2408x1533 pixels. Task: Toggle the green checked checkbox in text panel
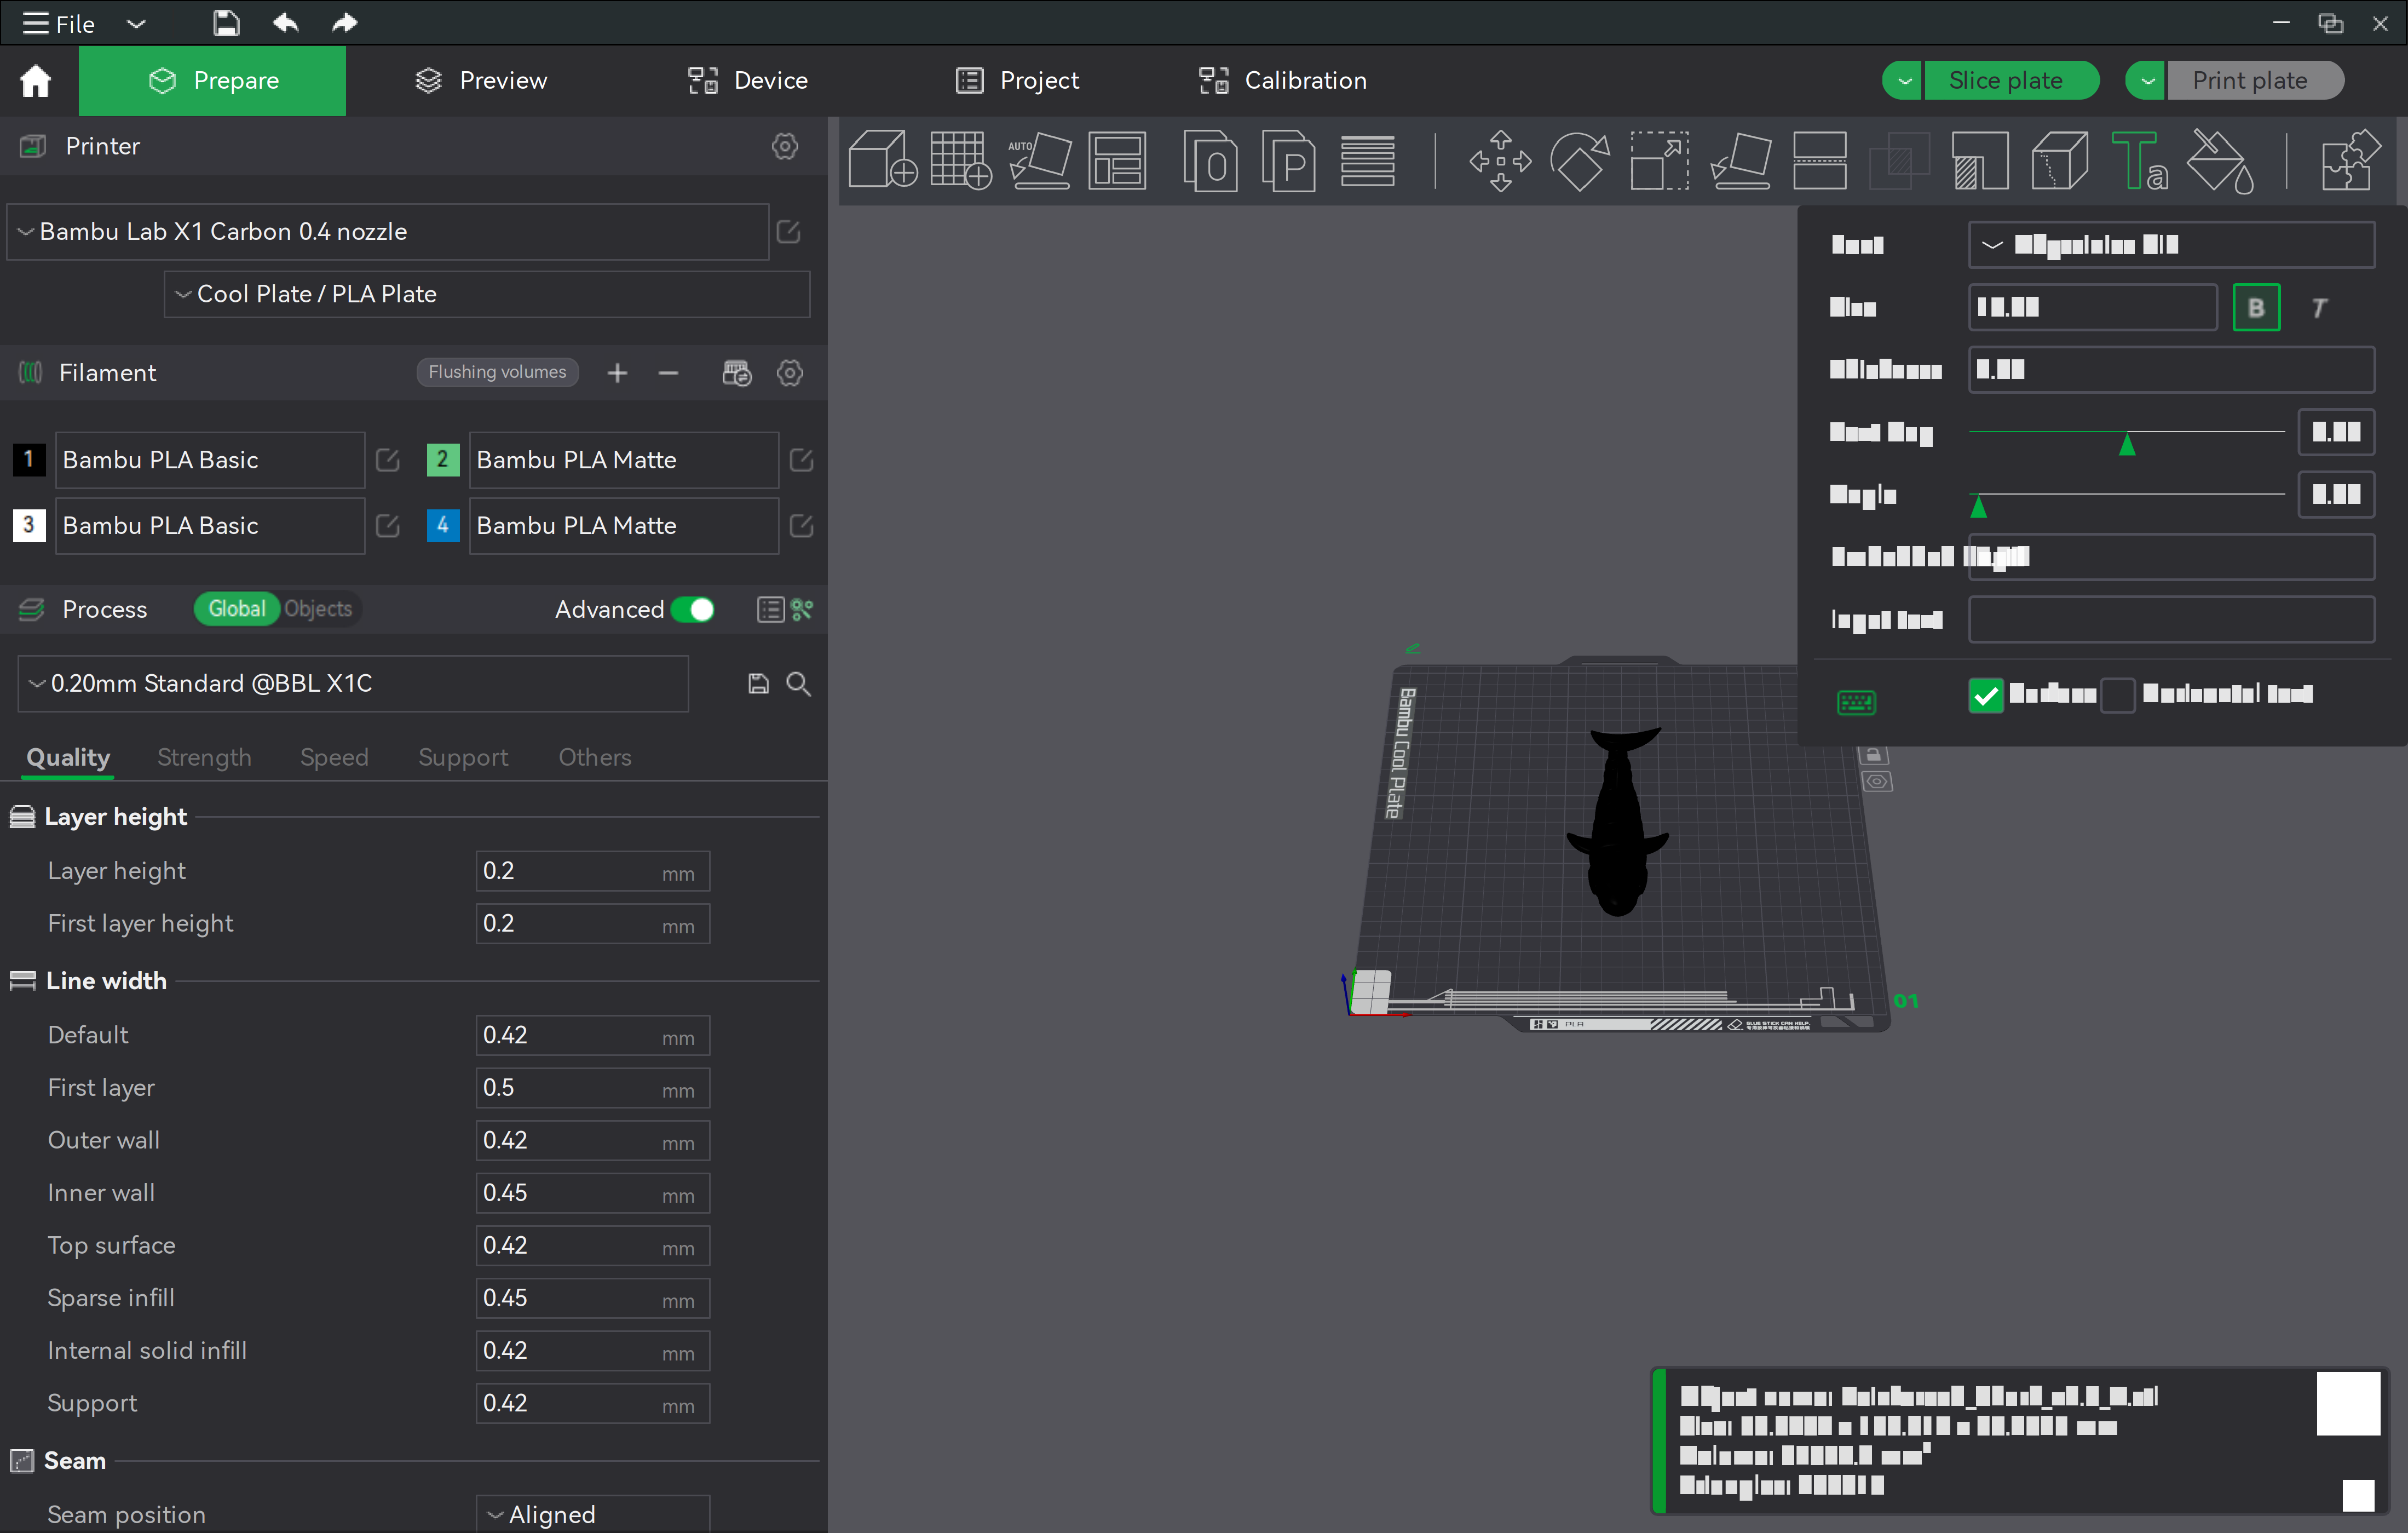1985,695
